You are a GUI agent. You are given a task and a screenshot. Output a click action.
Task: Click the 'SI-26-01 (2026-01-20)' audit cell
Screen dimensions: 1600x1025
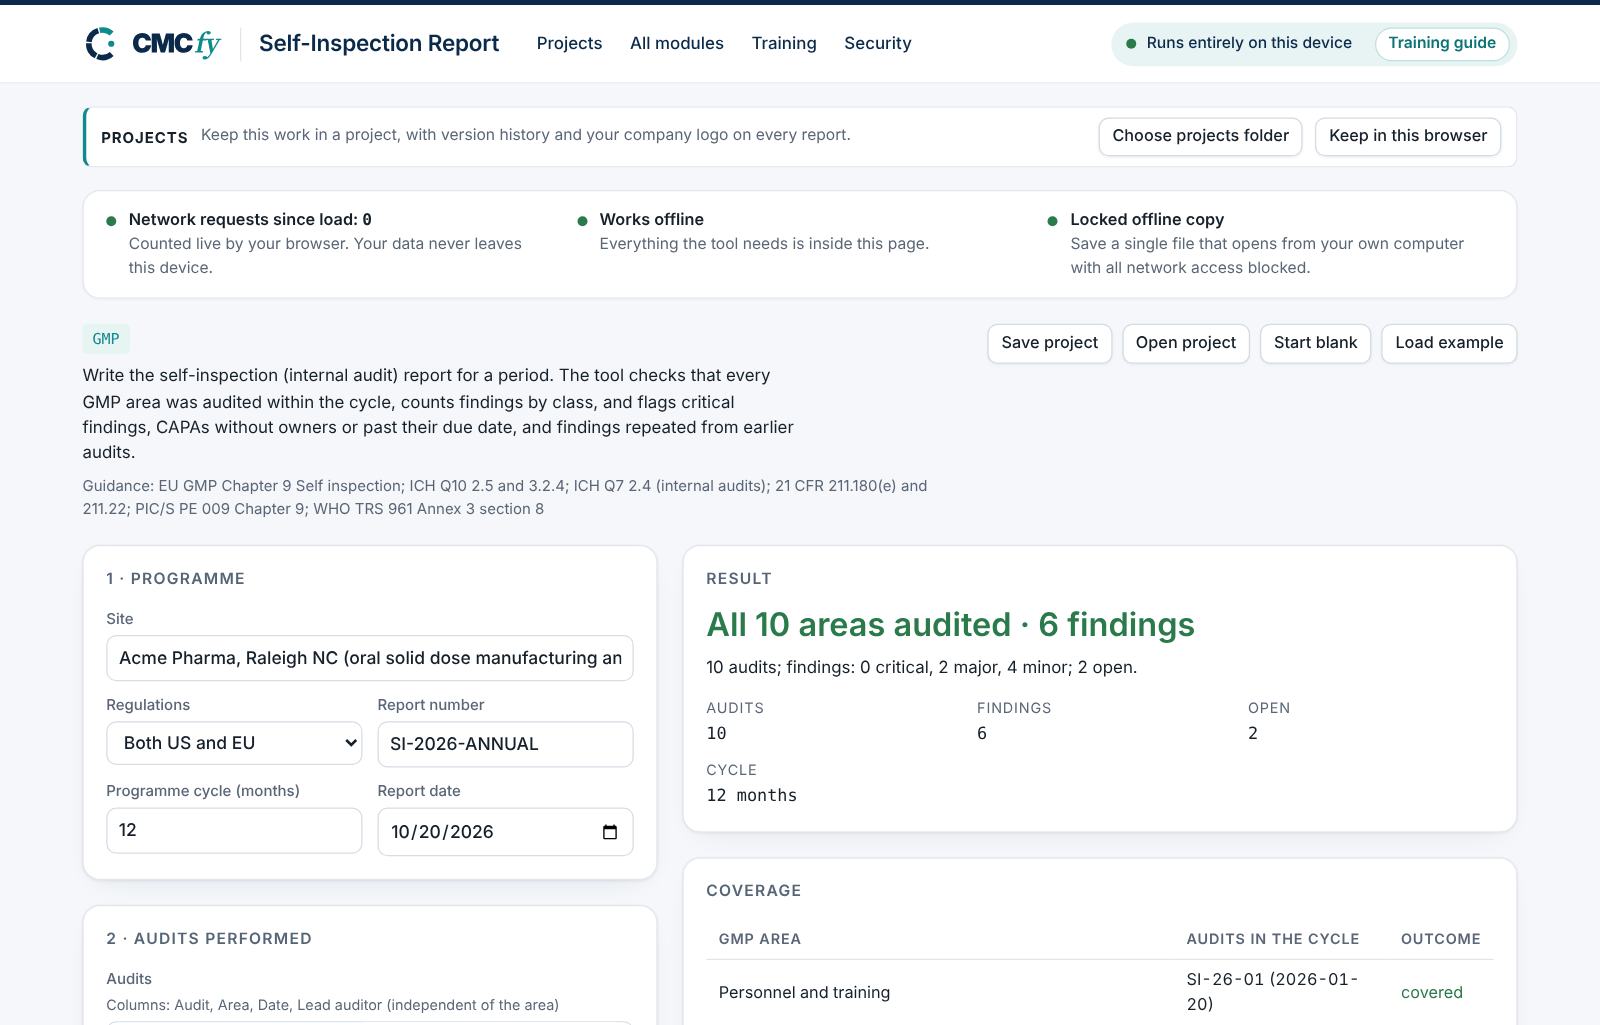point(1273,992)
